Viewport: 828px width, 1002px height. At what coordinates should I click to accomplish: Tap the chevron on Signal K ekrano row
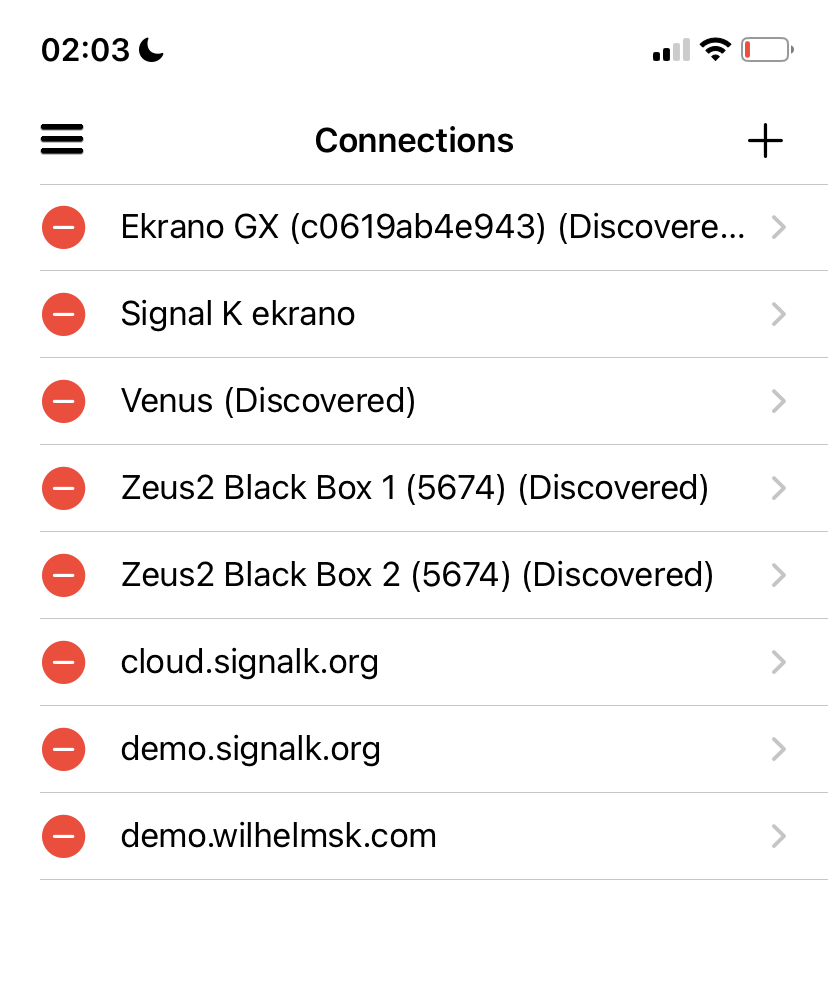coord(780,315)
